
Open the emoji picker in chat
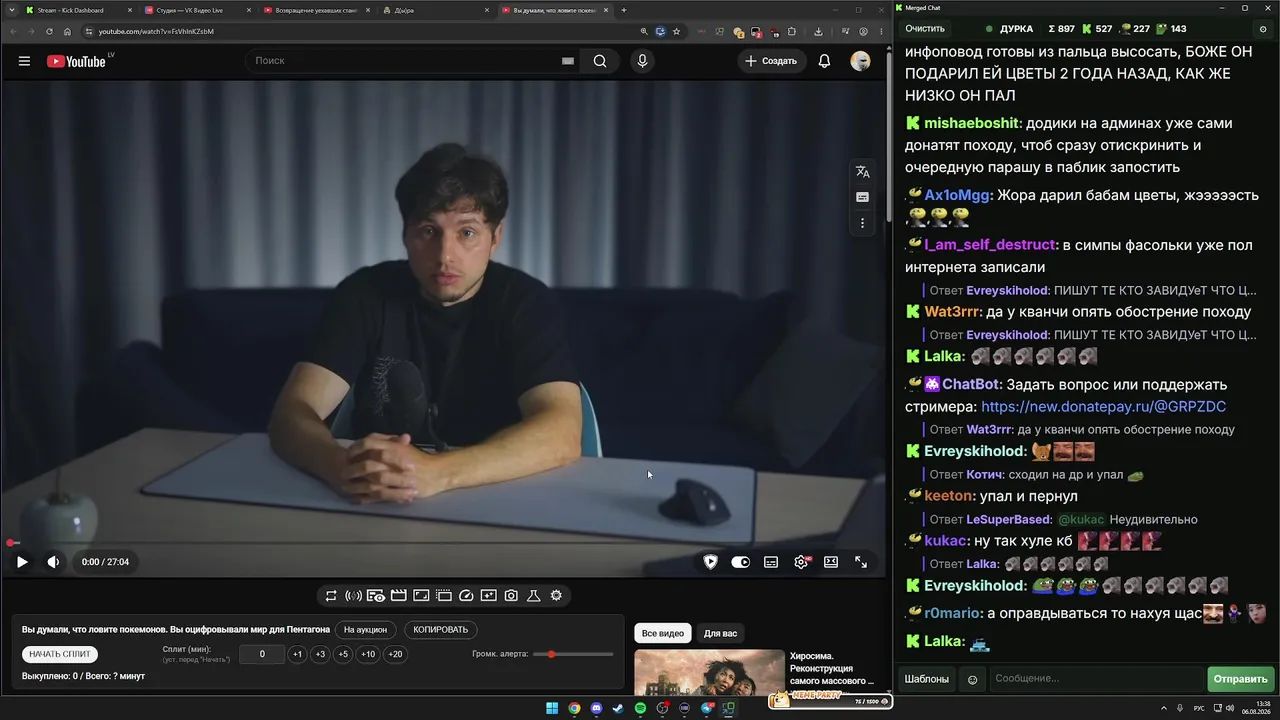click(x=972, y=679)
